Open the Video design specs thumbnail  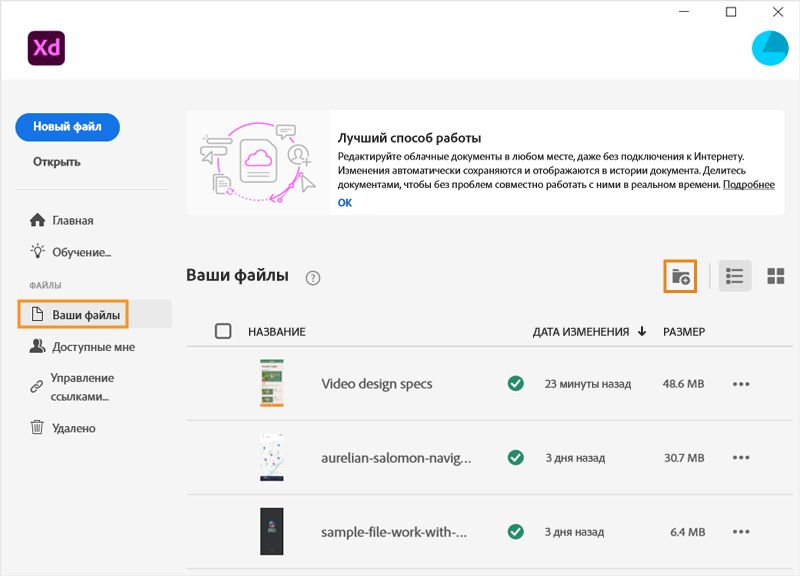click(272, 383)
